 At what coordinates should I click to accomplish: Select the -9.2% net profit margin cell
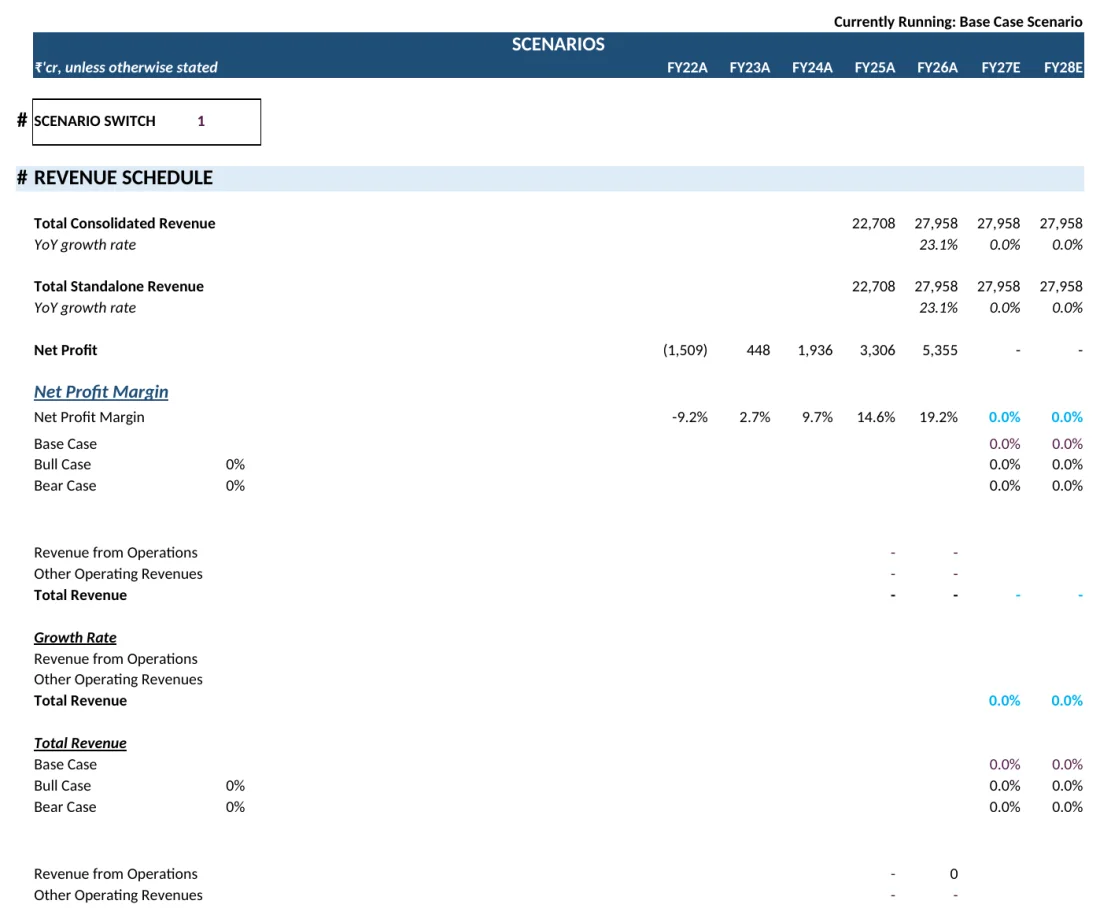coord(690,417)
